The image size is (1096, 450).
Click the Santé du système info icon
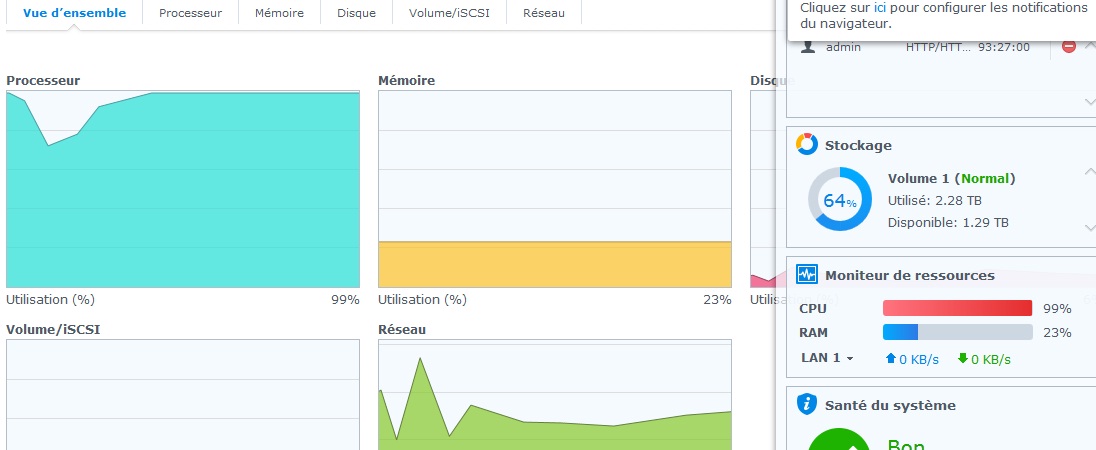point(807,405)
